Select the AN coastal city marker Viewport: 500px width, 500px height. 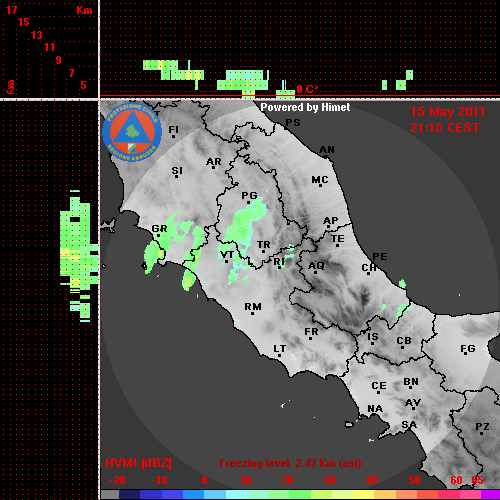point(326,156)
